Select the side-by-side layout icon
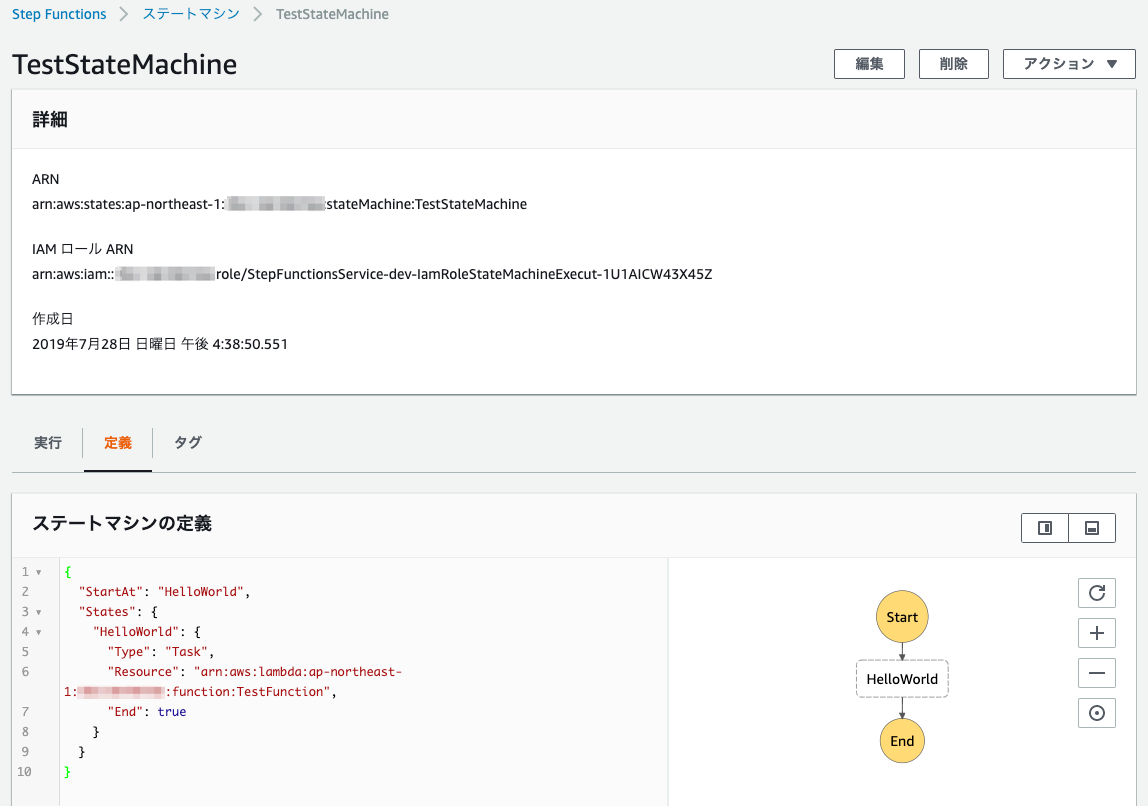1148x806 pixels. tap(1045, 528)
